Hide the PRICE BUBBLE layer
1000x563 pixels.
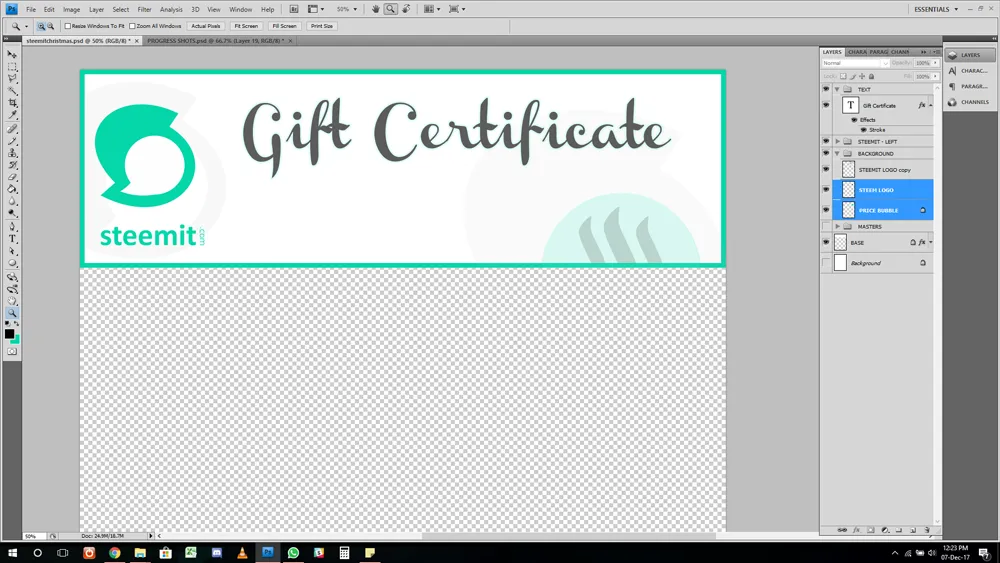(x=826, y=210)
